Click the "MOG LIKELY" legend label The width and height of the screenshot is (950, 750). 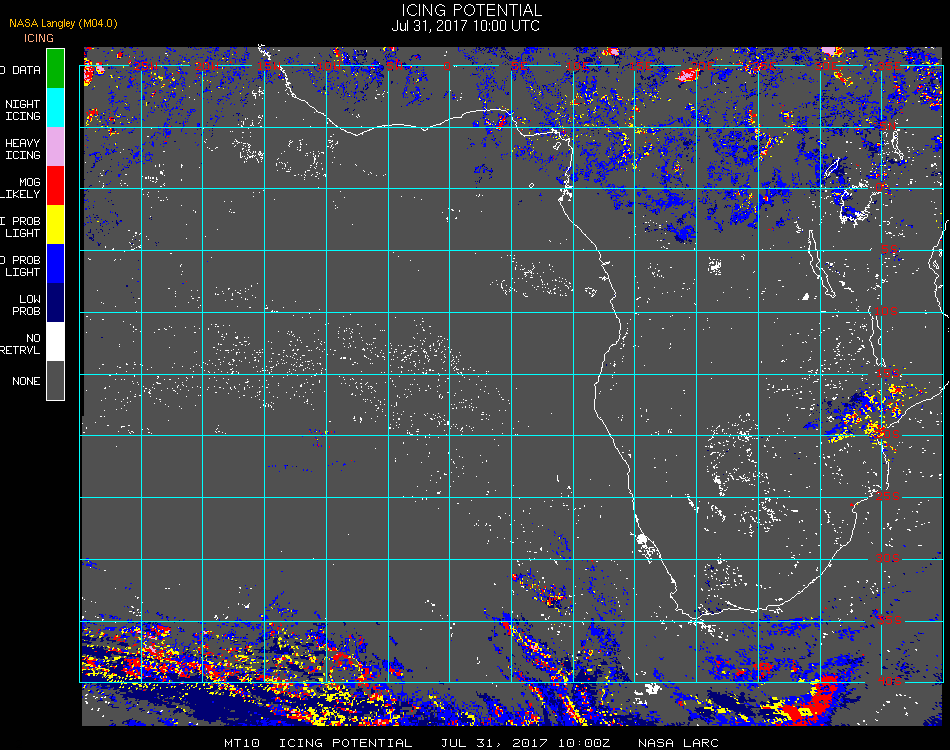(x=22, y=188)
